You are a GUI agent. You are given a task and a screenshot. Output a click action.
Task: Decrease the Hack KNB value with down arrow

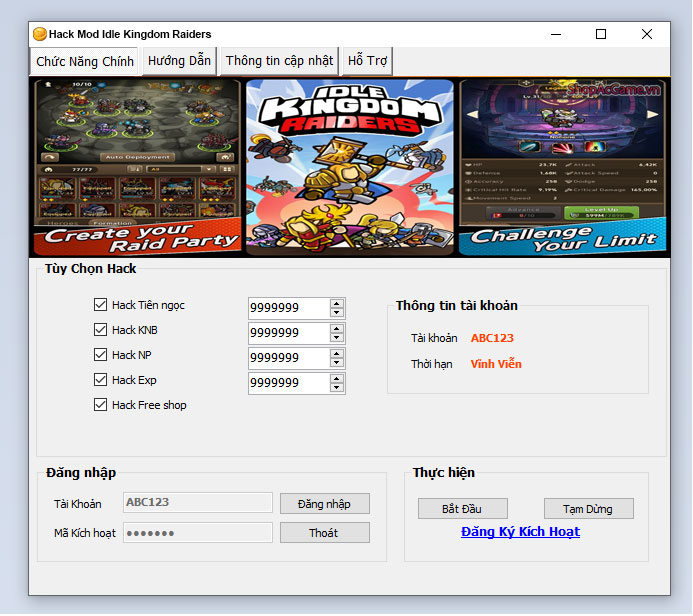point(337,338)
